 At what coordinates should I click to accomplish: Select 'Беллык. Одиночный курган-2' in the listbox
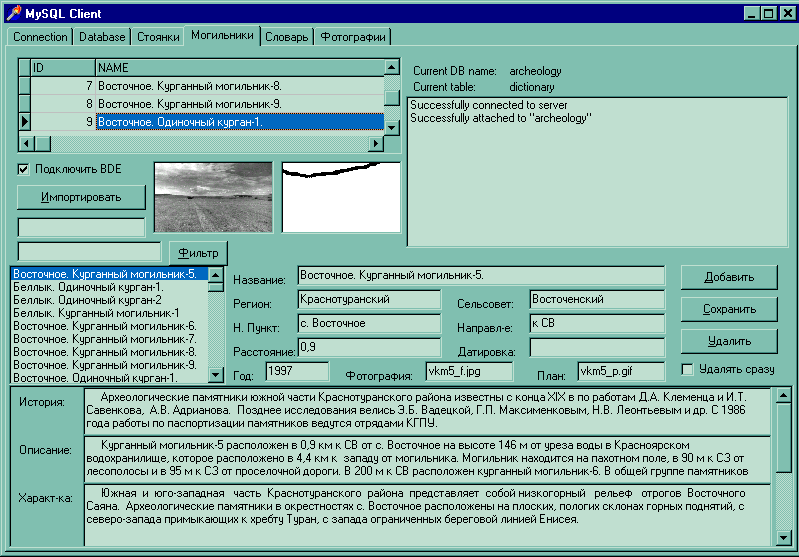tap(110, 300)
